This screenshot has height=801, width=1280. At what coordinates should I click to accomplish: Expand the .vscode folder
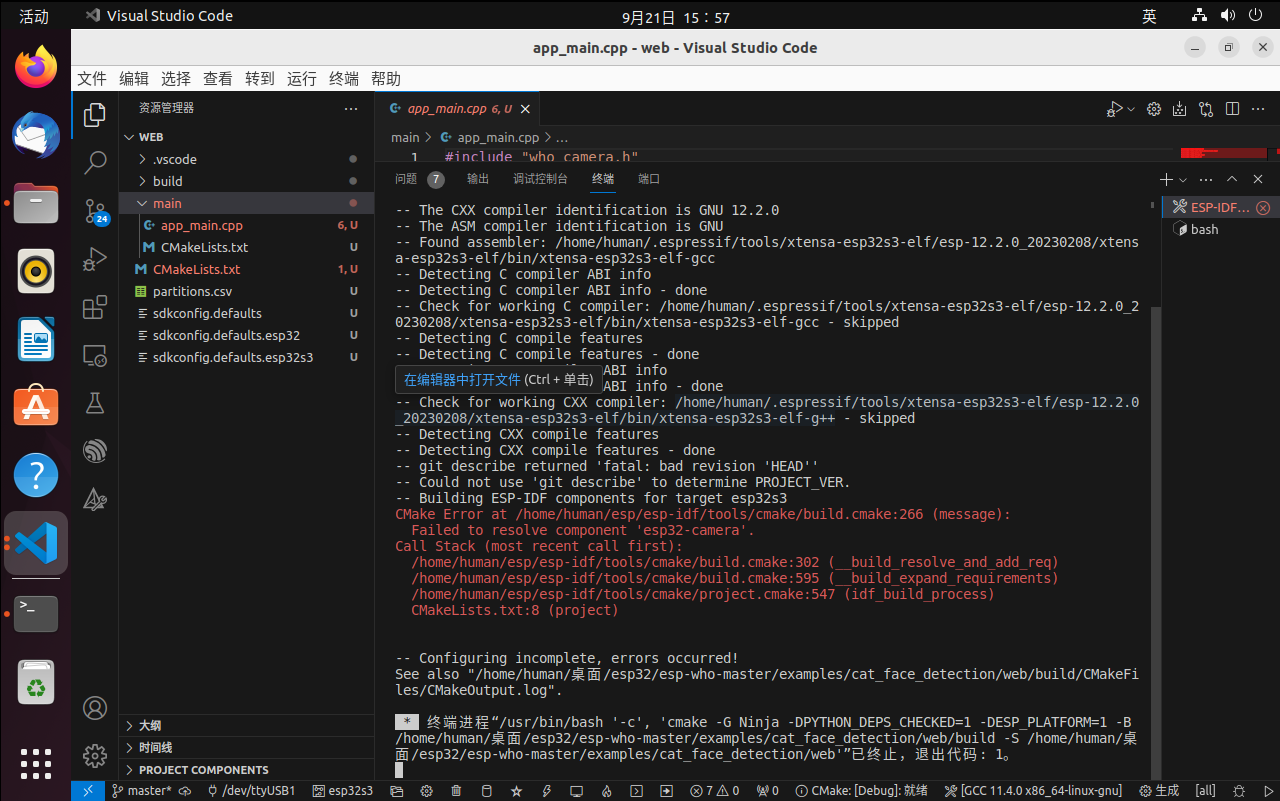[141, 159]
